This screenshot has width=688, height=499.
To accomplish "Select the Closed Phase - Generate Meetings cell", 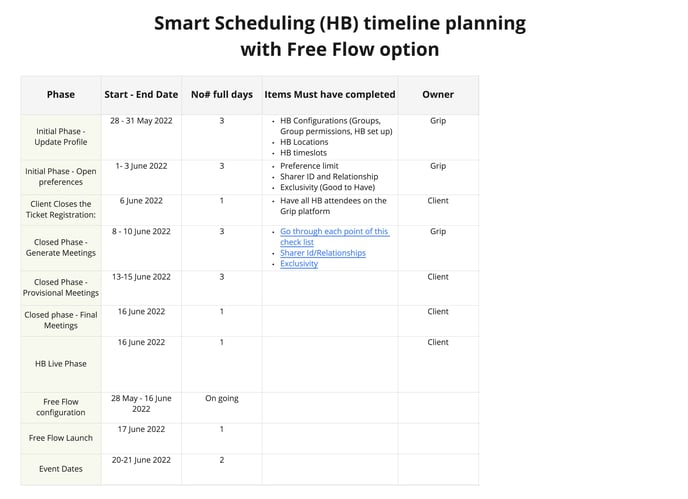I will (61, 248).
